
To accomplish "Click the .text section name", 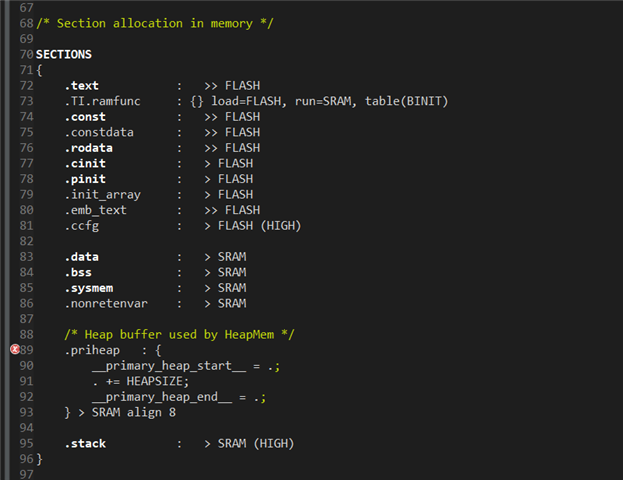I will coord(82,86).
